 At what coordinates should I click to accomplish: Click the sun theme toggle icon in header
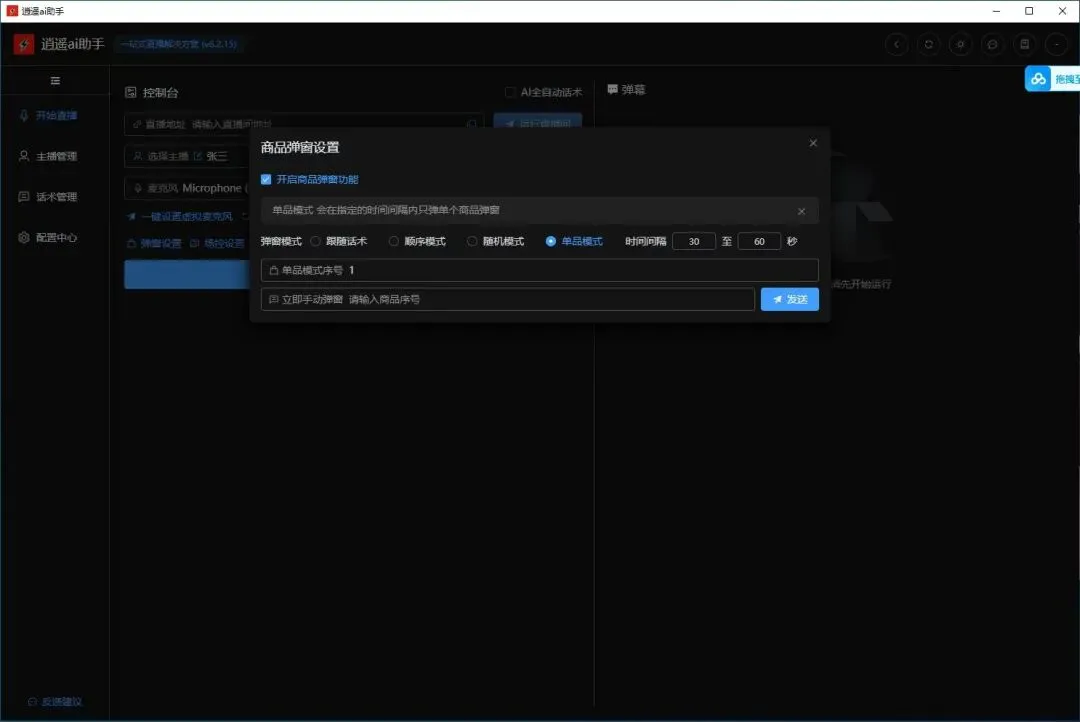(x=960, y=44)
